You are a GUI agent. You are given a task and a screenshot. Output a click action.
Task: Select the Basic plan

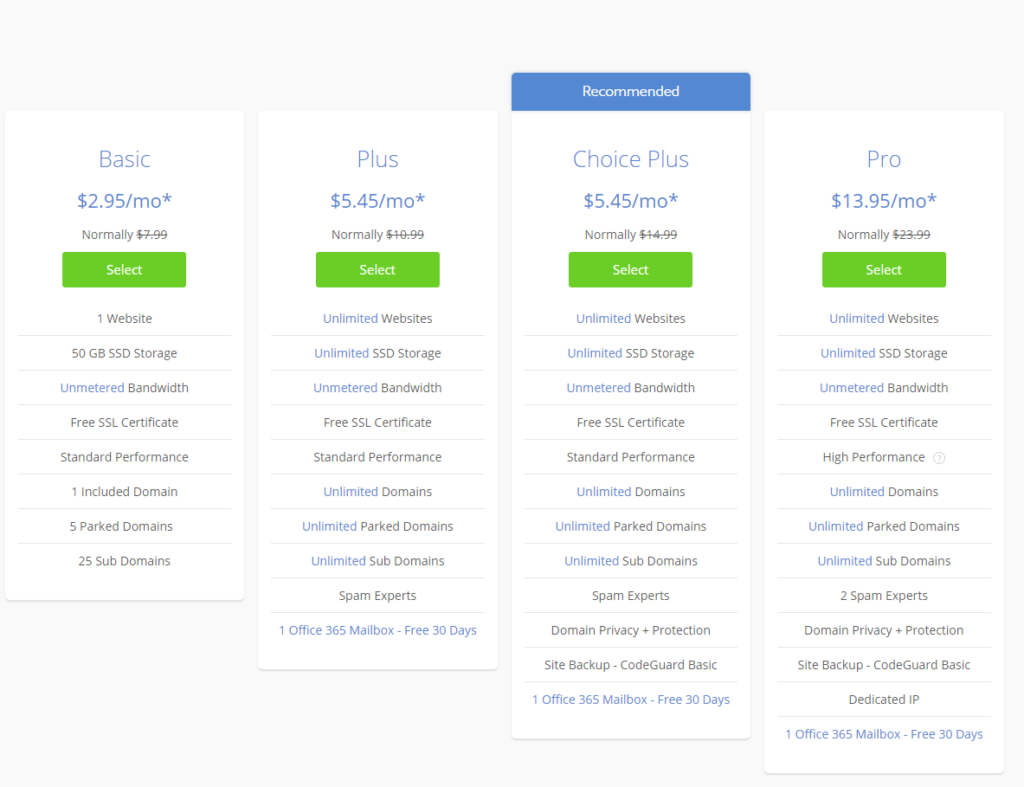[x=124, y=270]
